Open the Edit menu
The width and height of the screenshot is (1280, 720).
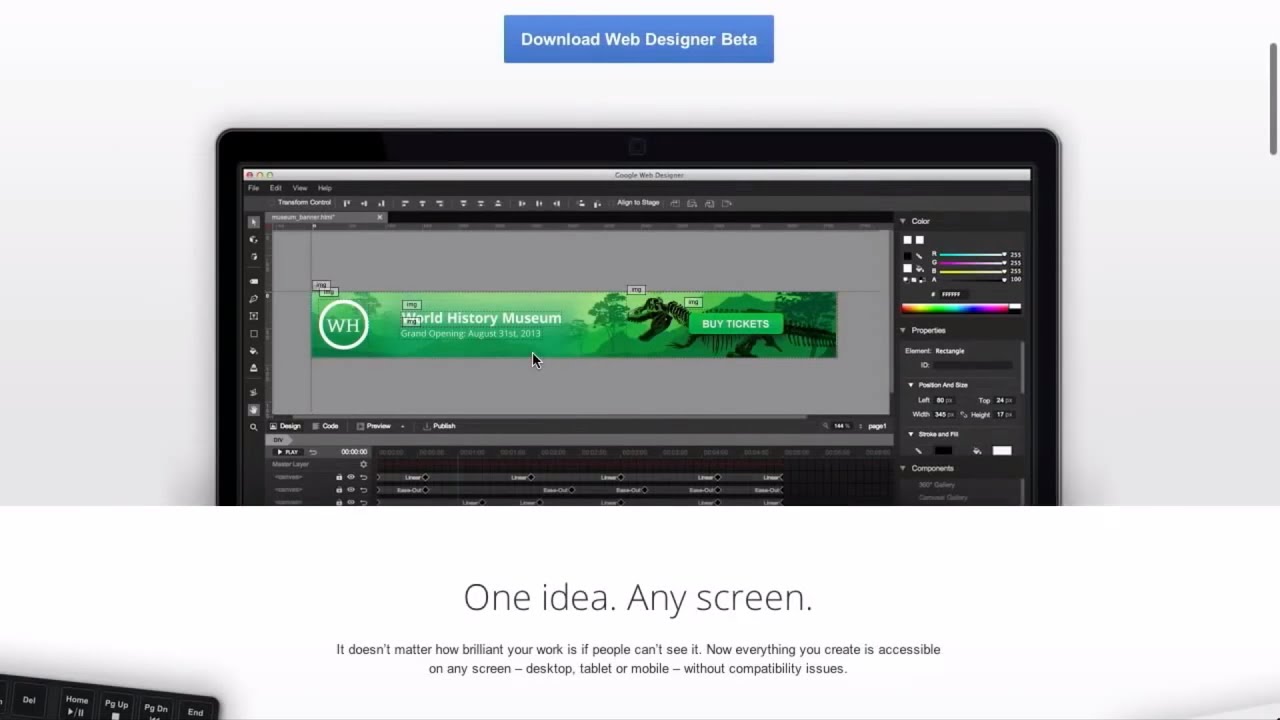coord(275,188)
